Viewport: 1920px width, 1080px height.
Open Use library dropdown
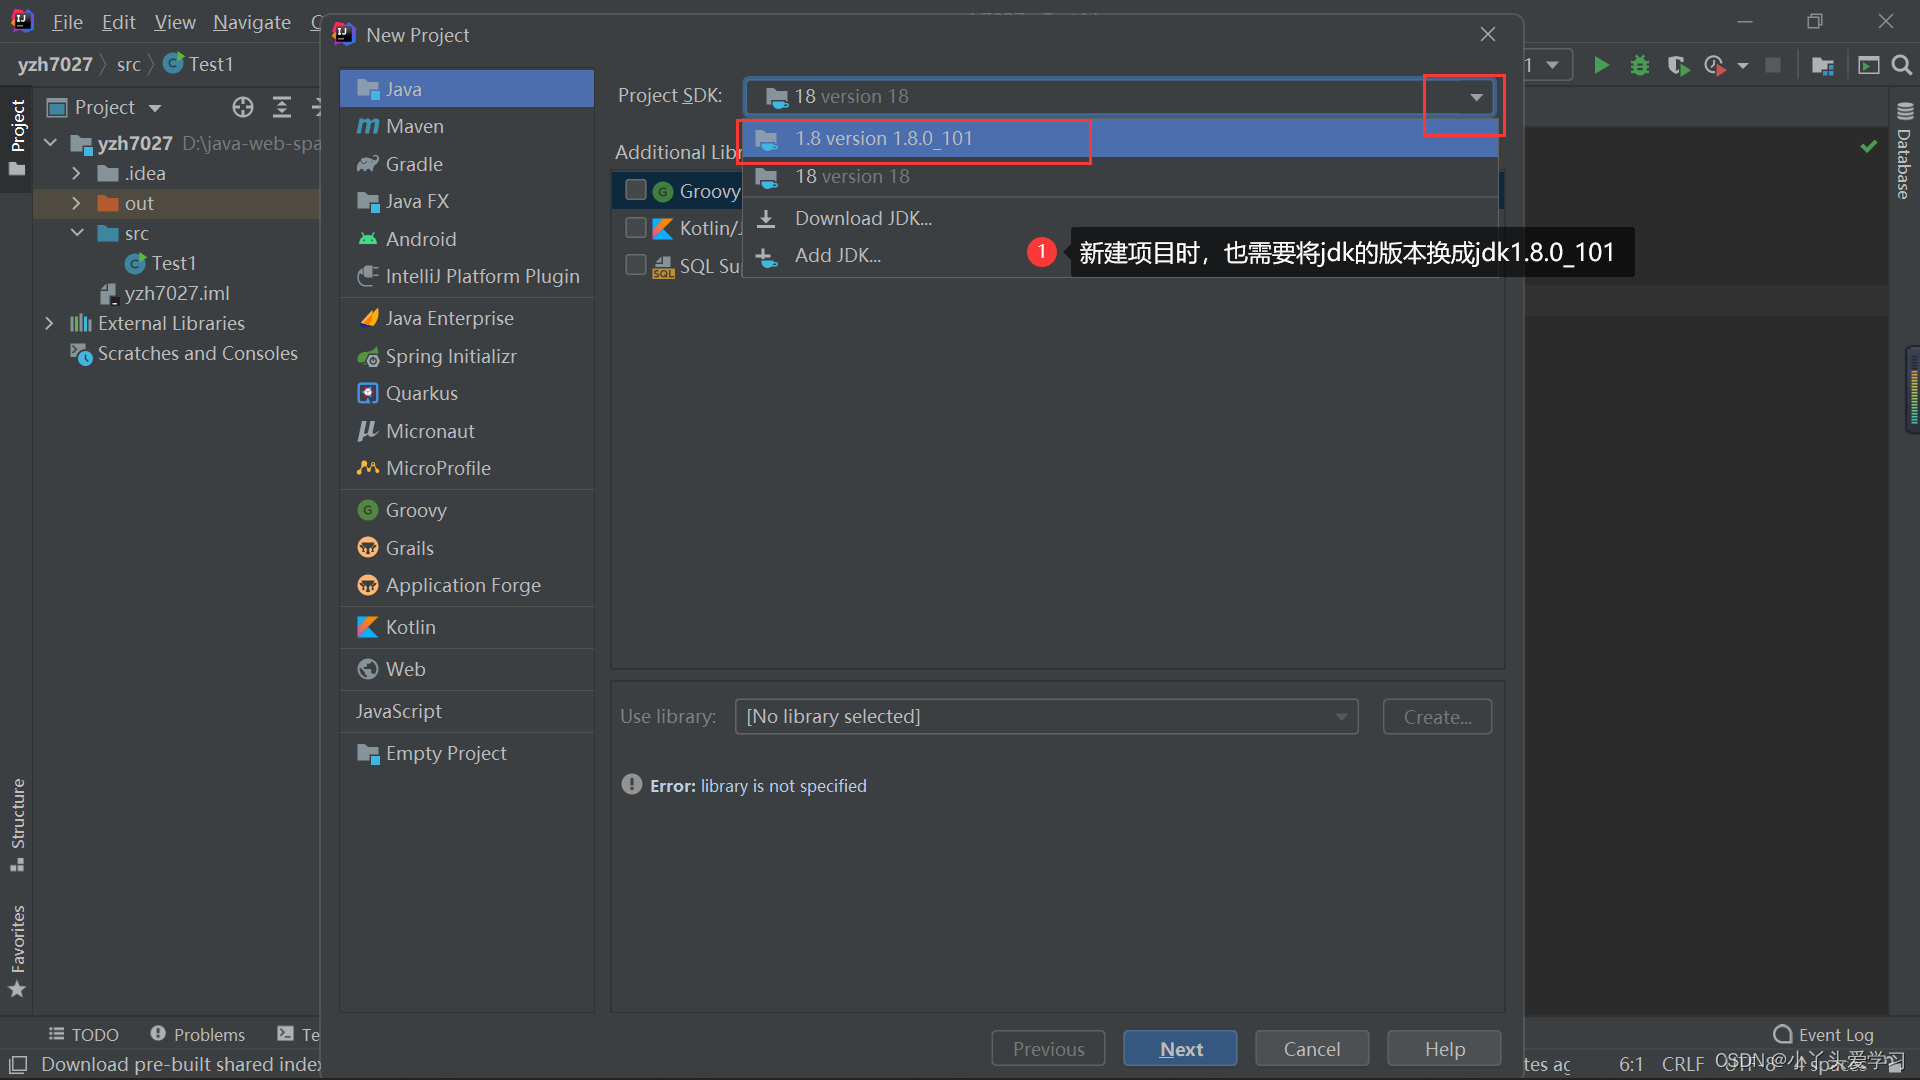1046,716
